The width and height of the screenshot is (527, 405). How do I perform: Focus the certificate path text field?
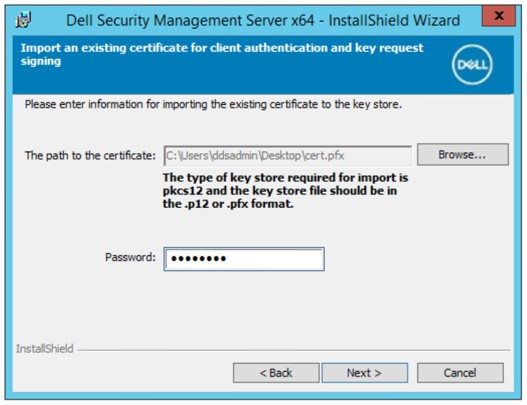click(x=288, y=156)
